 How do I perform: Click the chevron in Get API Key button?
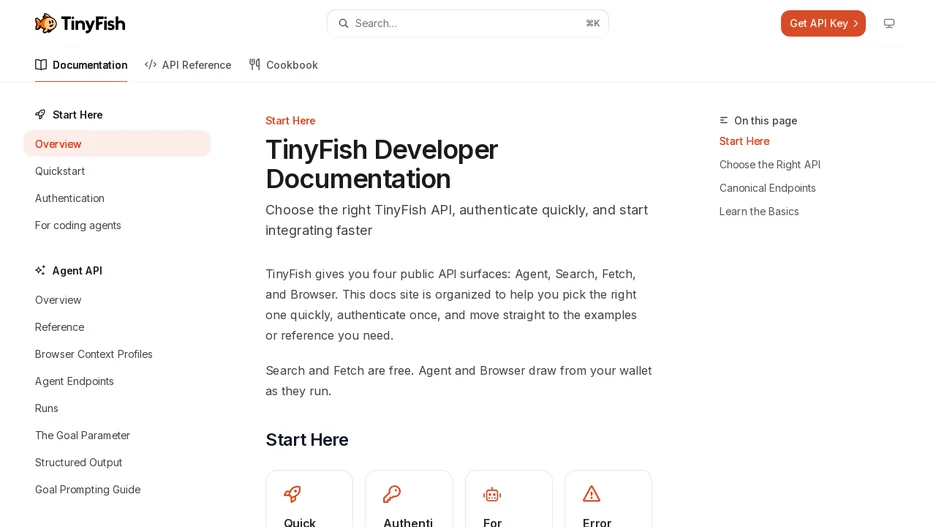pyautogui.click(x=855, y=23)
